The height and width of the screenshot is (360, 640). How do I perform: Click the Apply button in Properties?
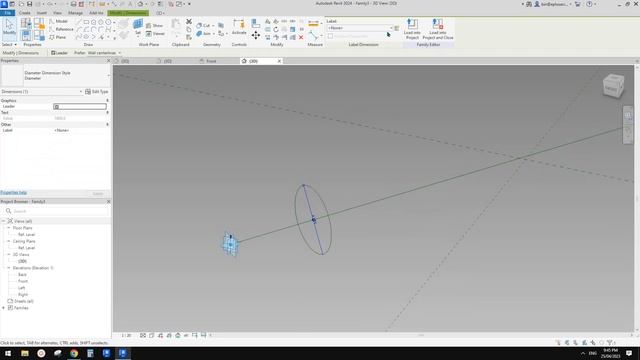click(x=98, y=193)
